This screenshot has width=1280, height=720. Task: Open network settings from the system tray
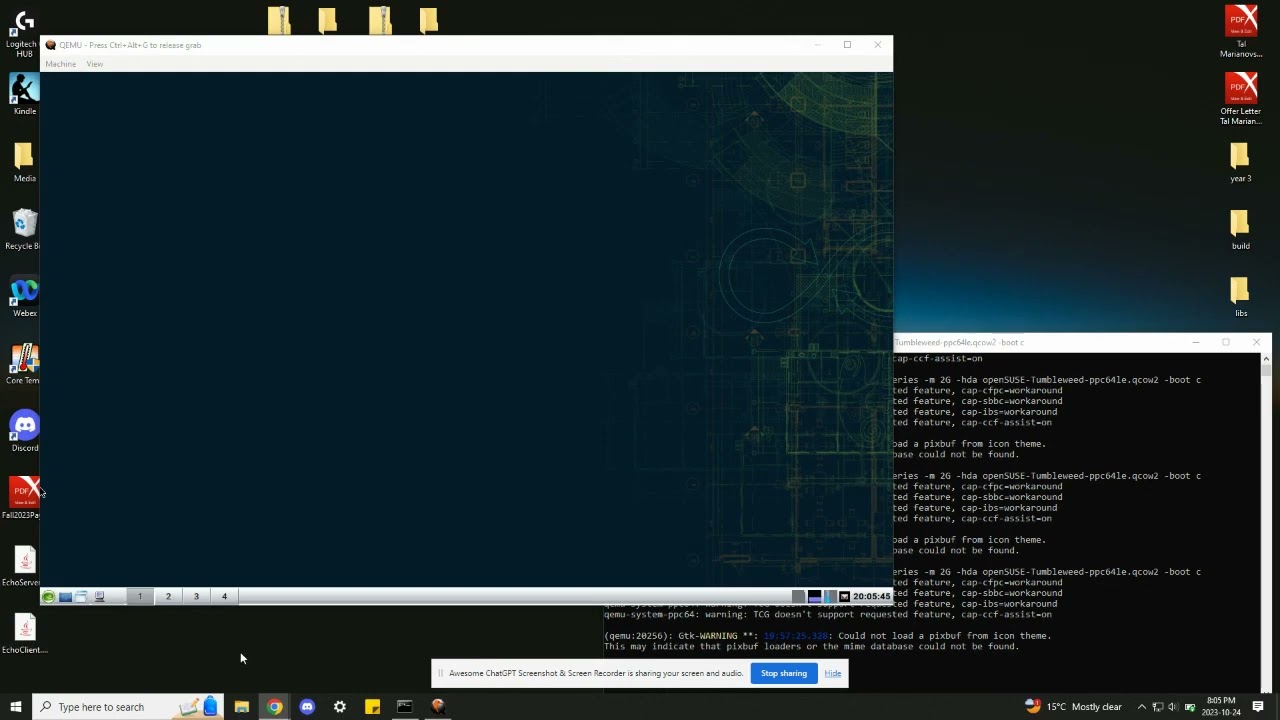point(1157,707)
